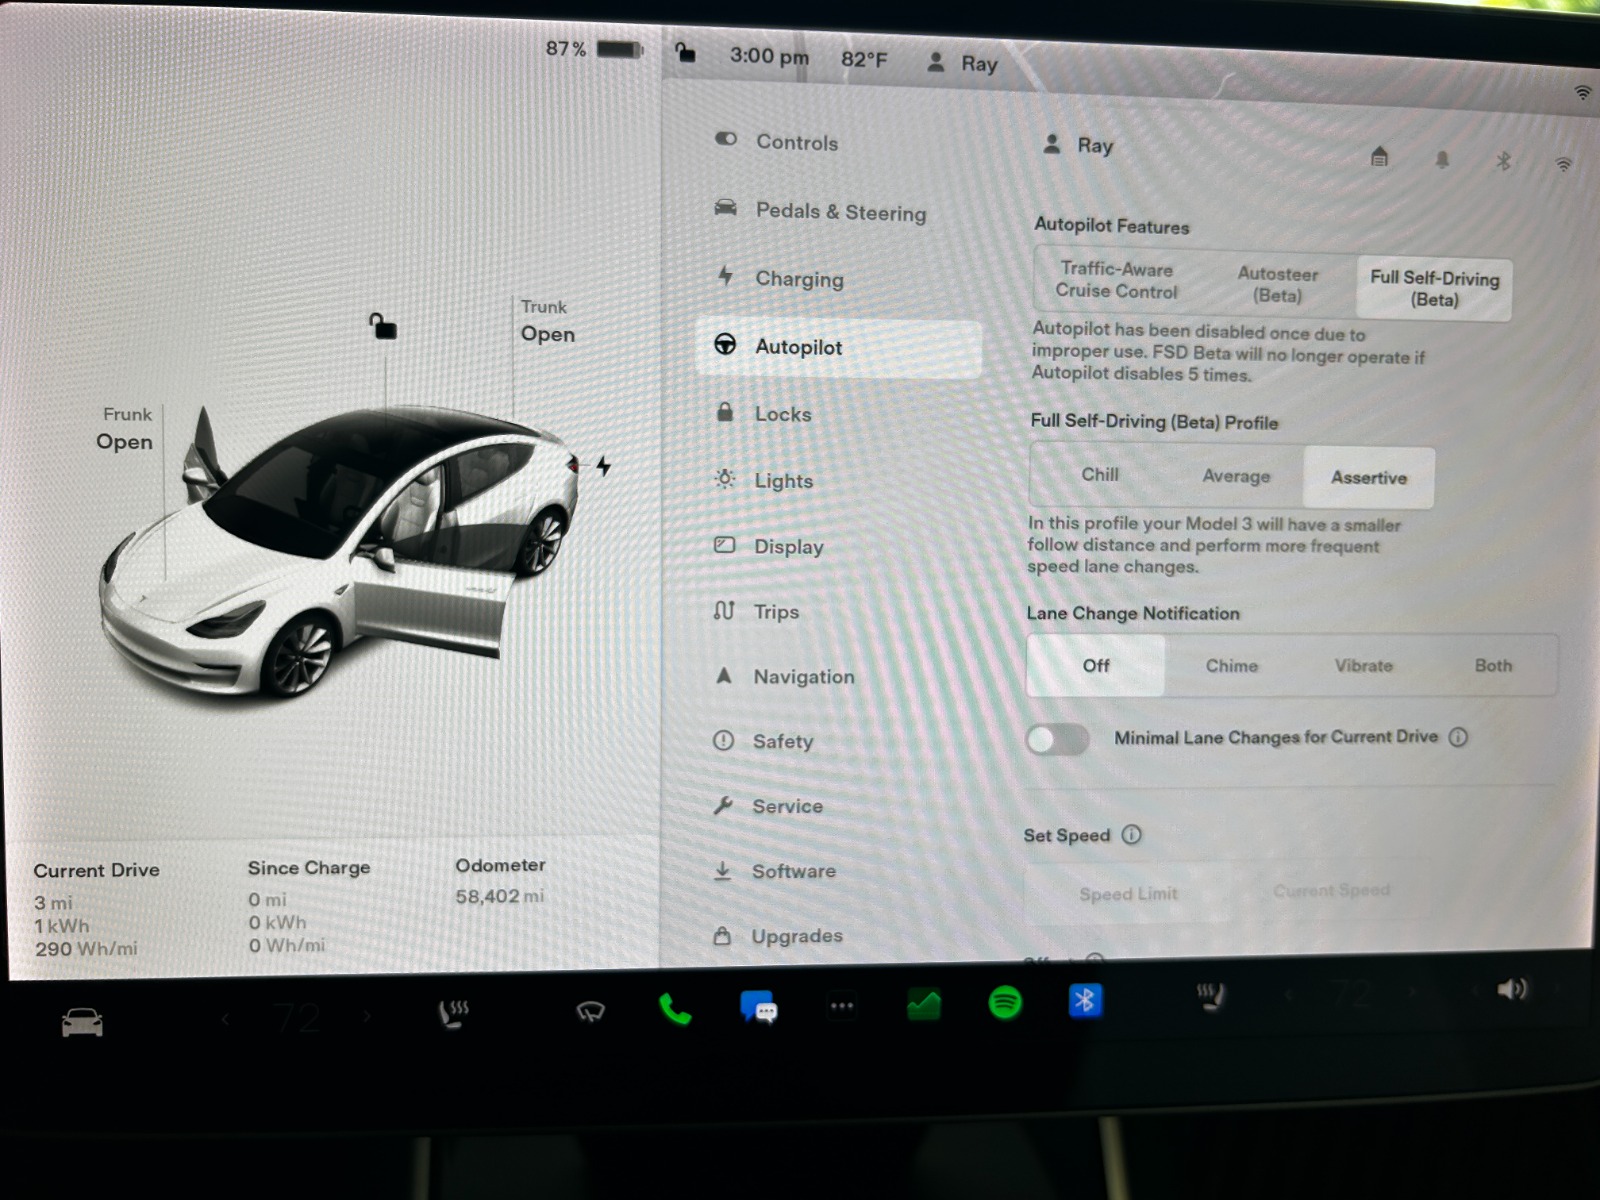The height and width of the screenshot is (1200, 1600).
Task: Tap the speaker volume icon
Action: pyautogui.click(x=1511, y=990)
